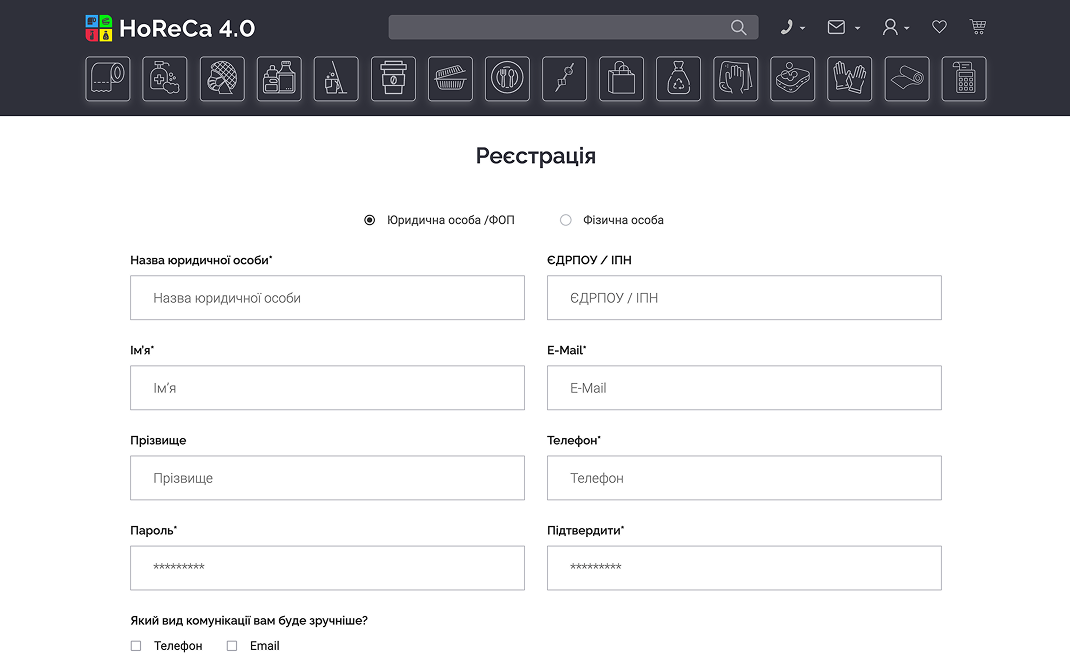1070x670 pixels.
Task: Open the wishlist heart icon
Action: click(939, 27)
